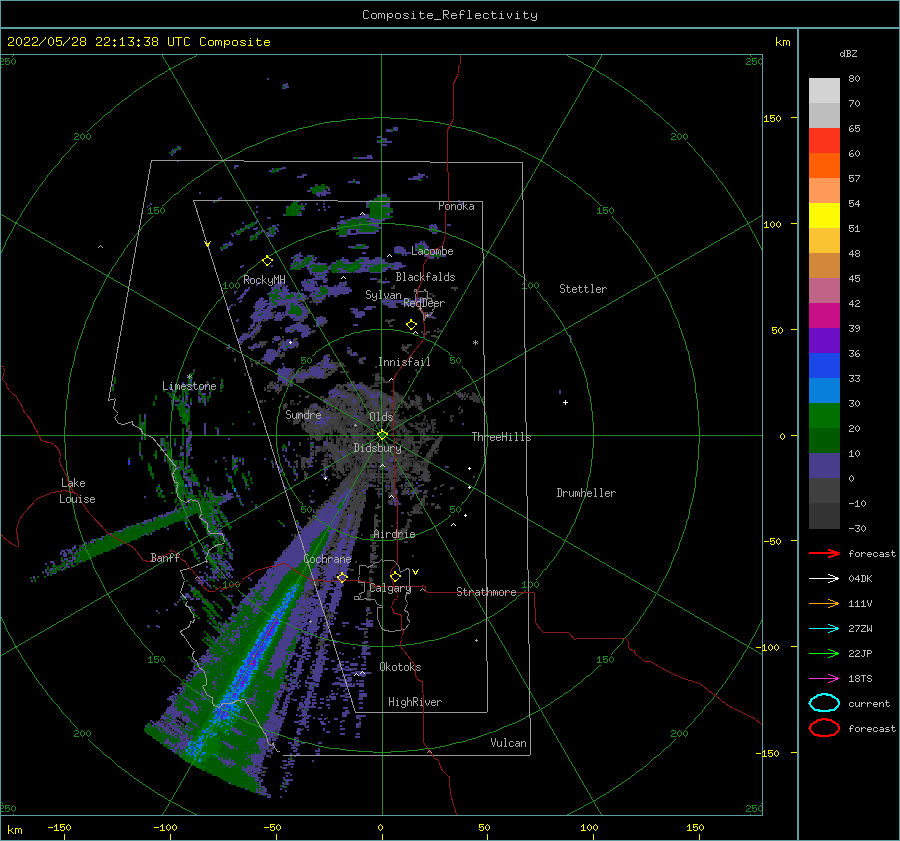Select the purple 10 dBZ color swatch

(x=824, y=466)
